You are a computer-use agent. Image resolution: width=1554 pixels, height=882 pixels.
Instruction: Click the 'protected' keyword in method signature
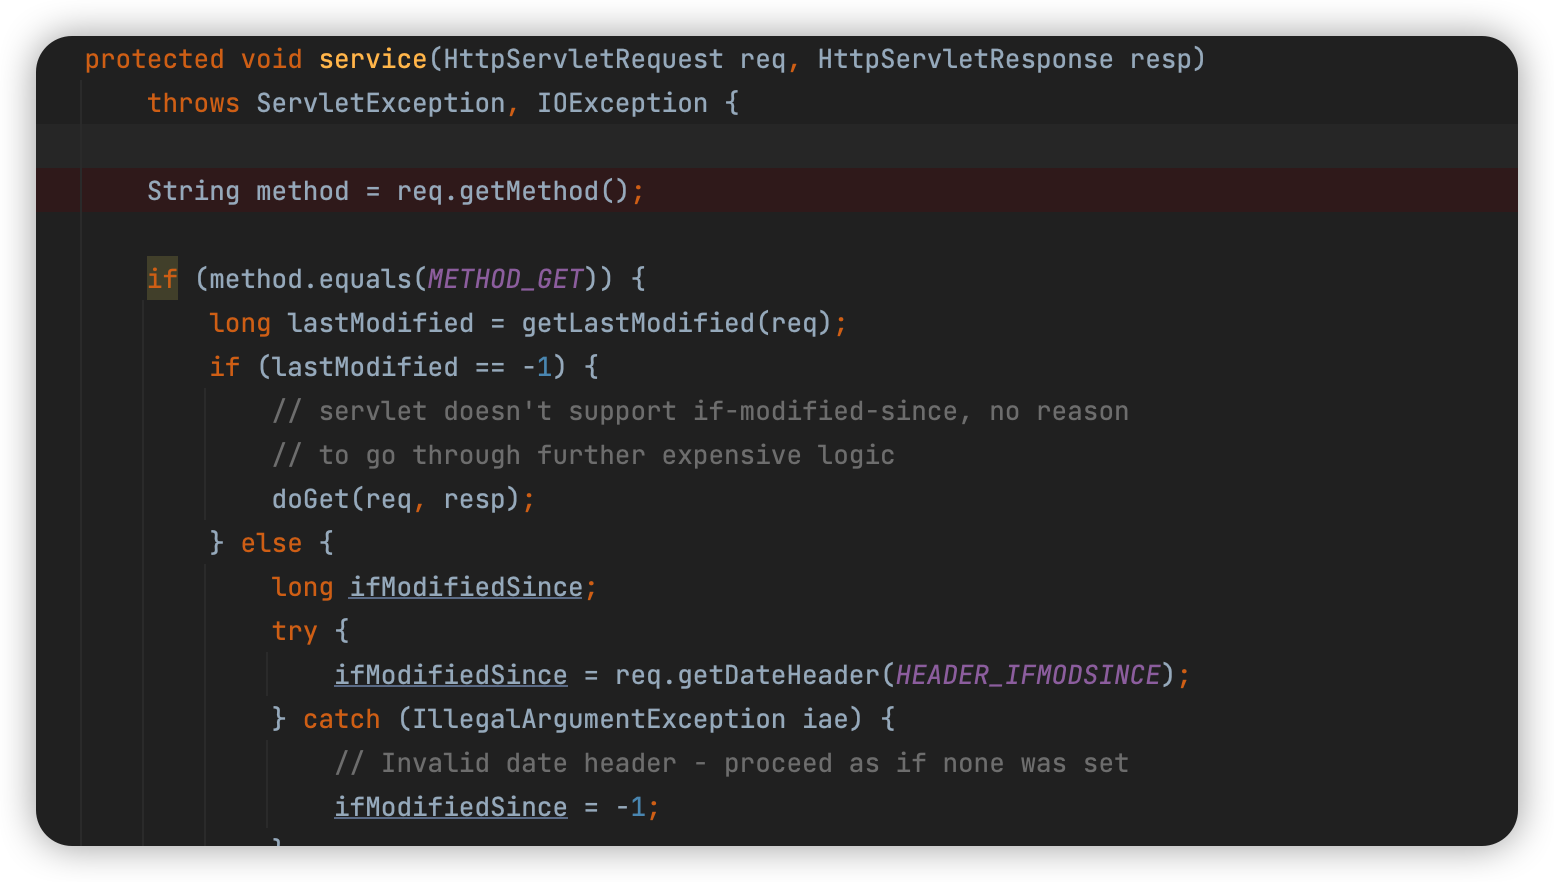(154, 59)
